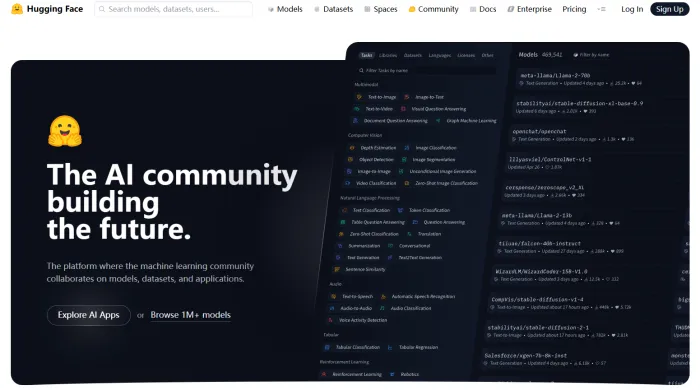Click the Automatic Speech Recognition task icon
This screenshot has height=390, width=700.
[383, 296]
